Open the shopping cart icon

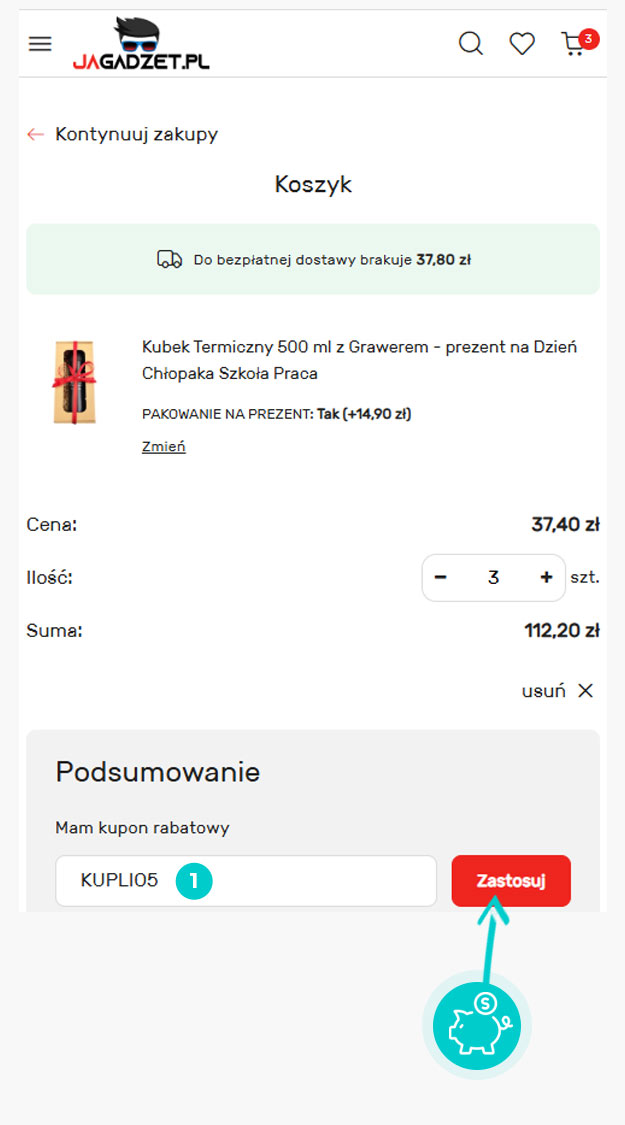click(x=575, y=44)
